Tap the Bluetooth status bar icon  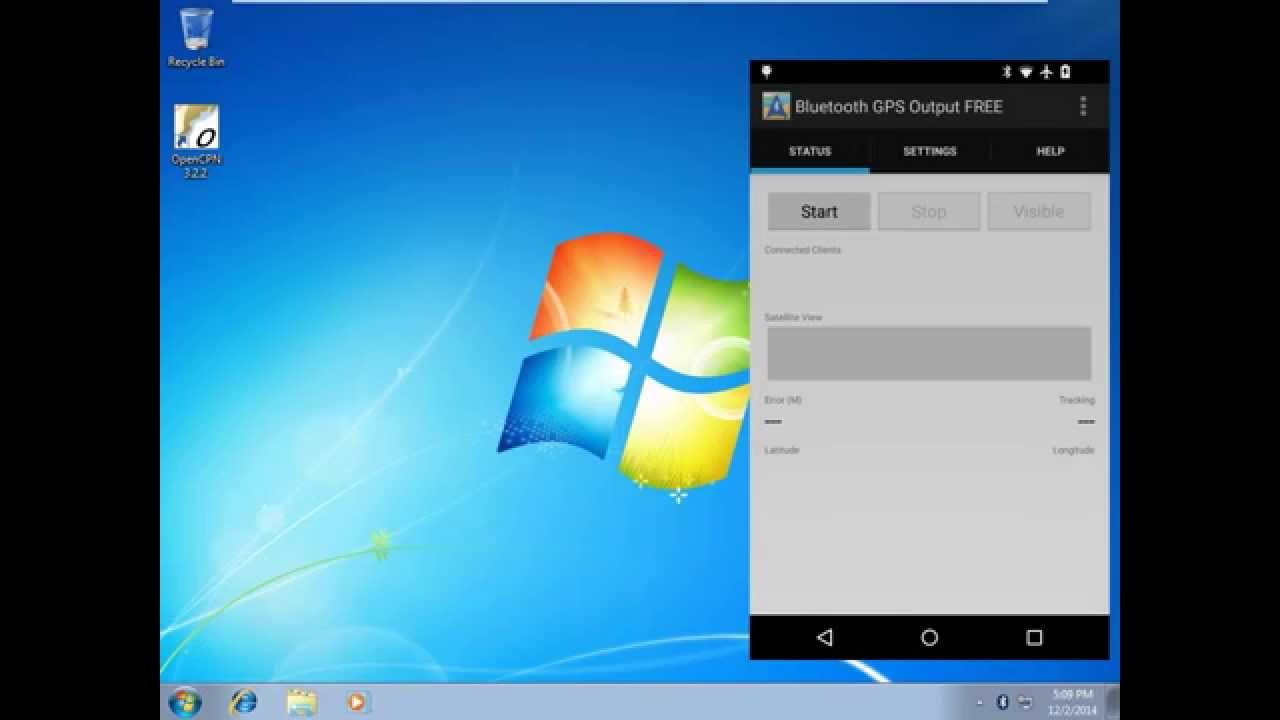click(x=1007, y=72)
